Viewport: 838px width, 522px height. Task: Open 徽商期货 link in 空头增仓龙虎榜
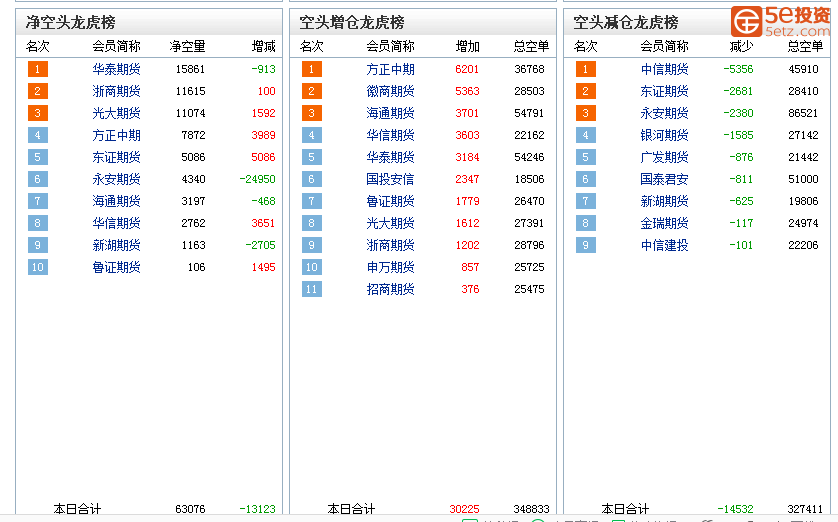tap(390, 91)
